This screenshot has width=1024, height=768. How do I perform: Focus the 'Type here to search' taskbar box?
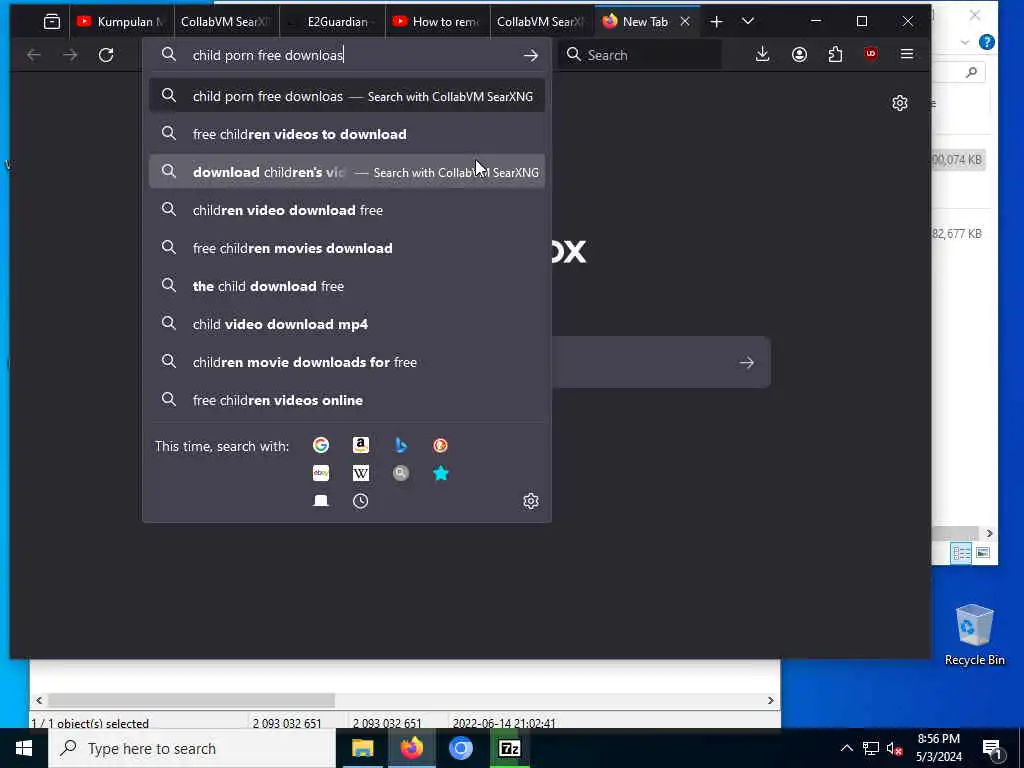192,748
